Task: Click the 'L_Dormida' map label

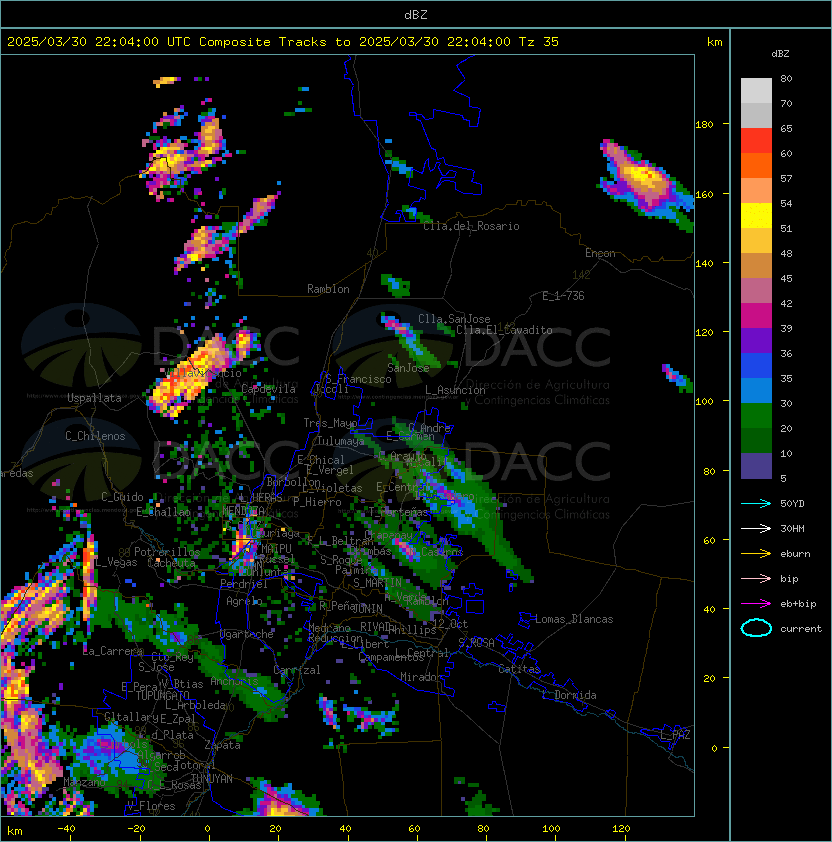Action: click(x=569, y=695)
